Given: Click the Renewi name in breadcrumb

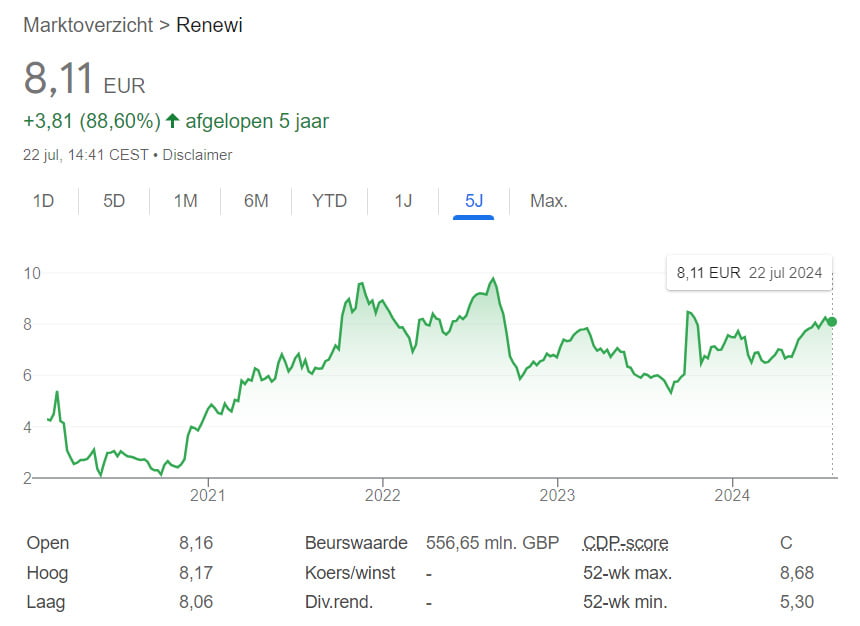Looking at the screenshot, I should click(x=209, y=25).
